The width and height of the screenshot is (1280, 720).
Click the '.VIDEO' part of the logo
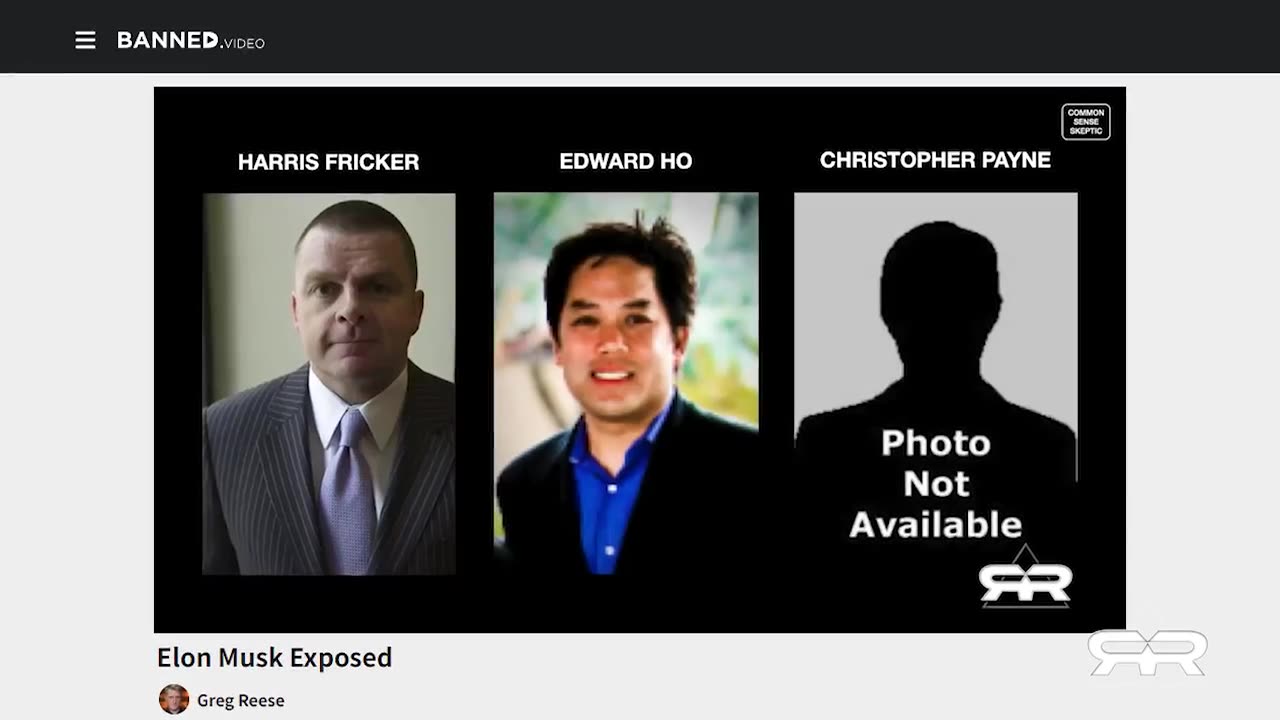(x=243, y=43)
